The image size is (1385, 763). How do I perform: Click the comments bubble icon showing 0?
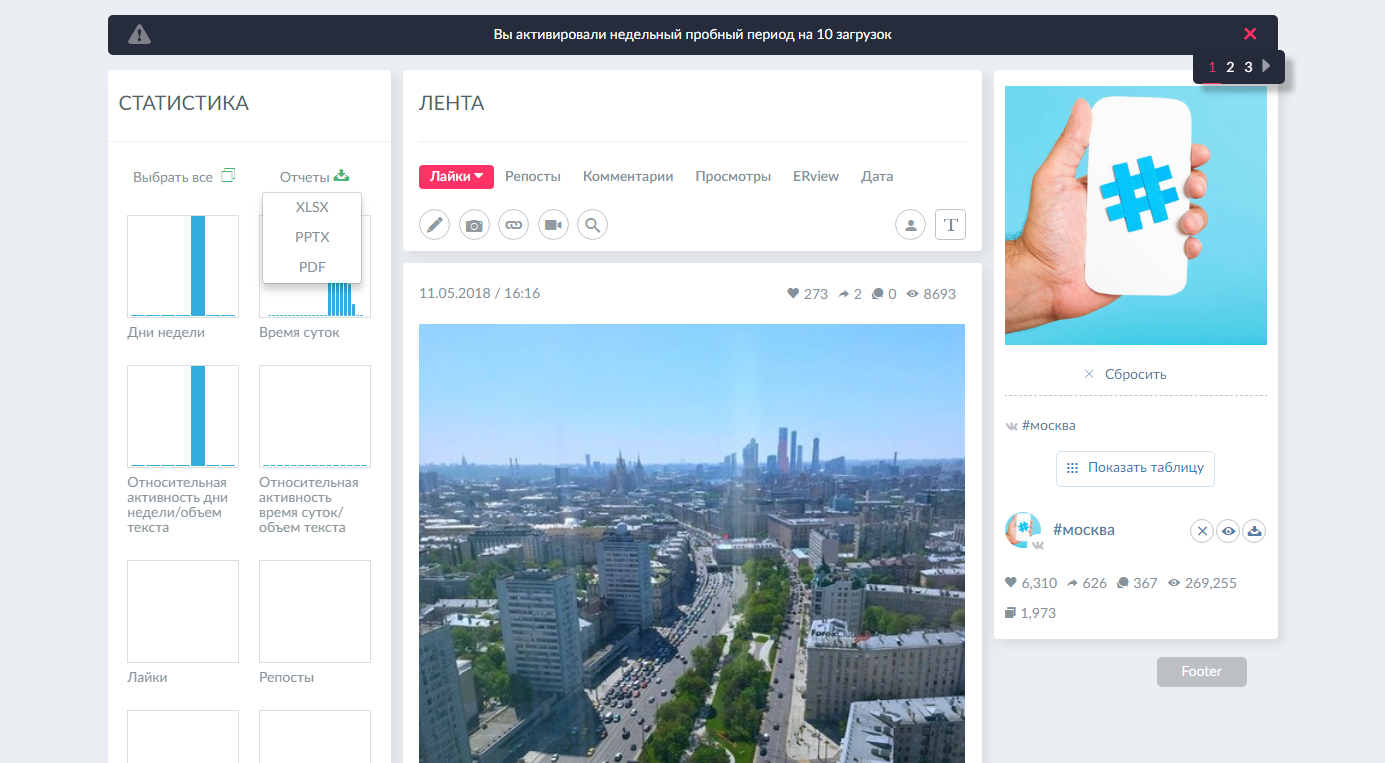[x=878, y=294]
